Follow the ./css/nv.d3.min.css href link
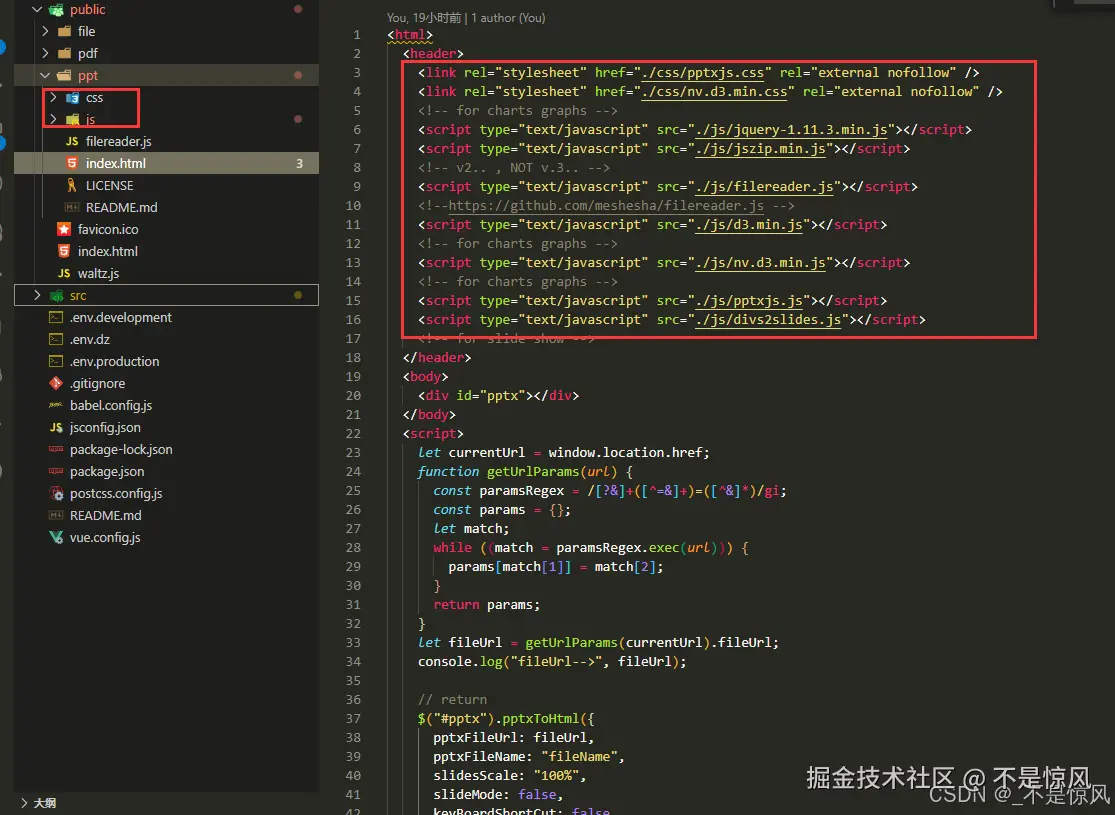1115x815 pixels. pos(714,92)
